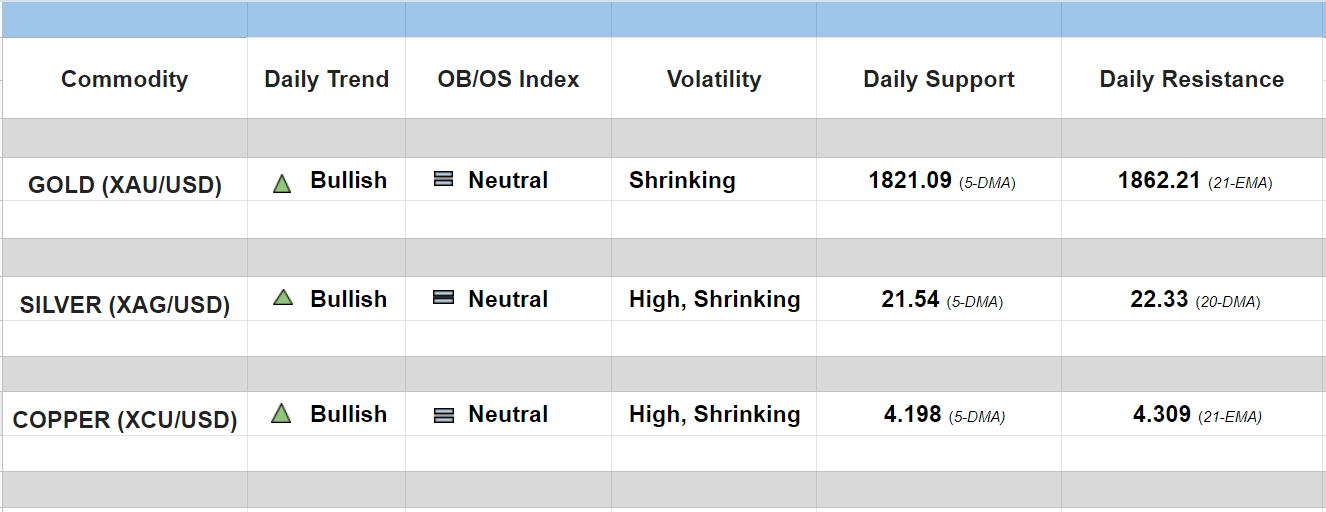Click the Daily Support header cell
1326x512 pixels.
[939, 80]
